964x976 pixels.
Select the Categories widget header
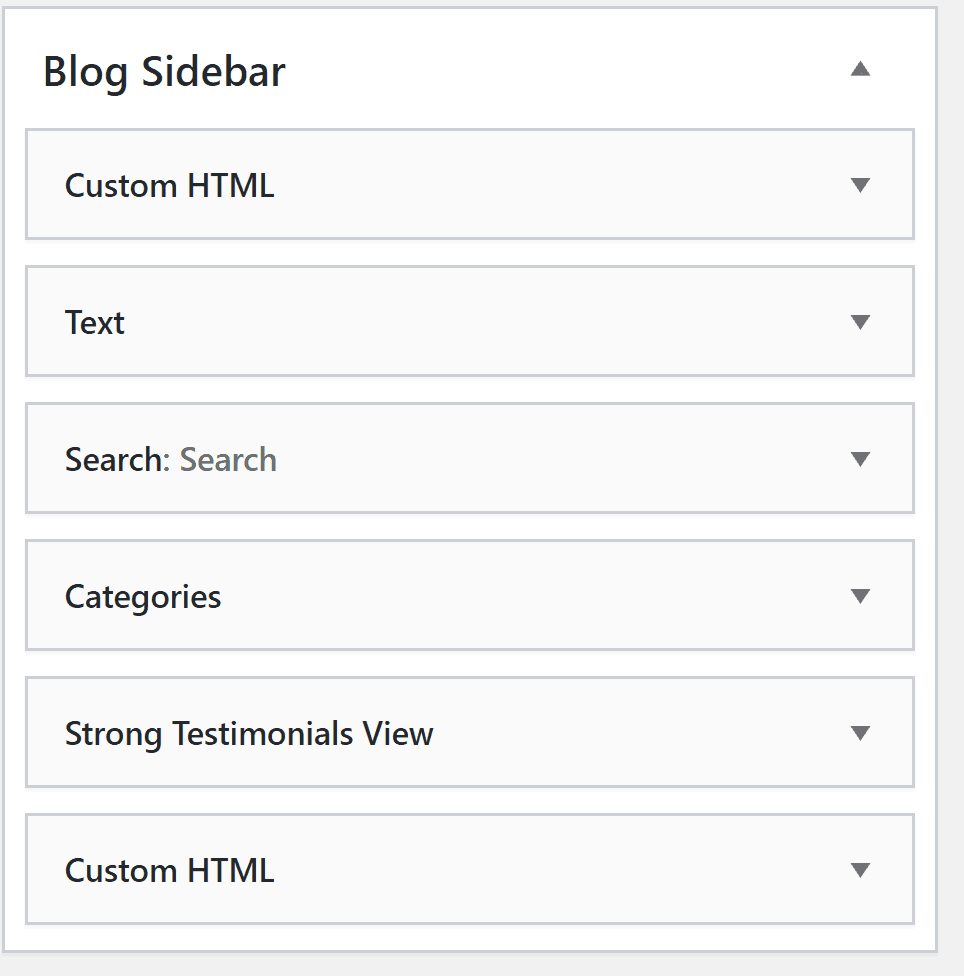[x=470, y=596]
